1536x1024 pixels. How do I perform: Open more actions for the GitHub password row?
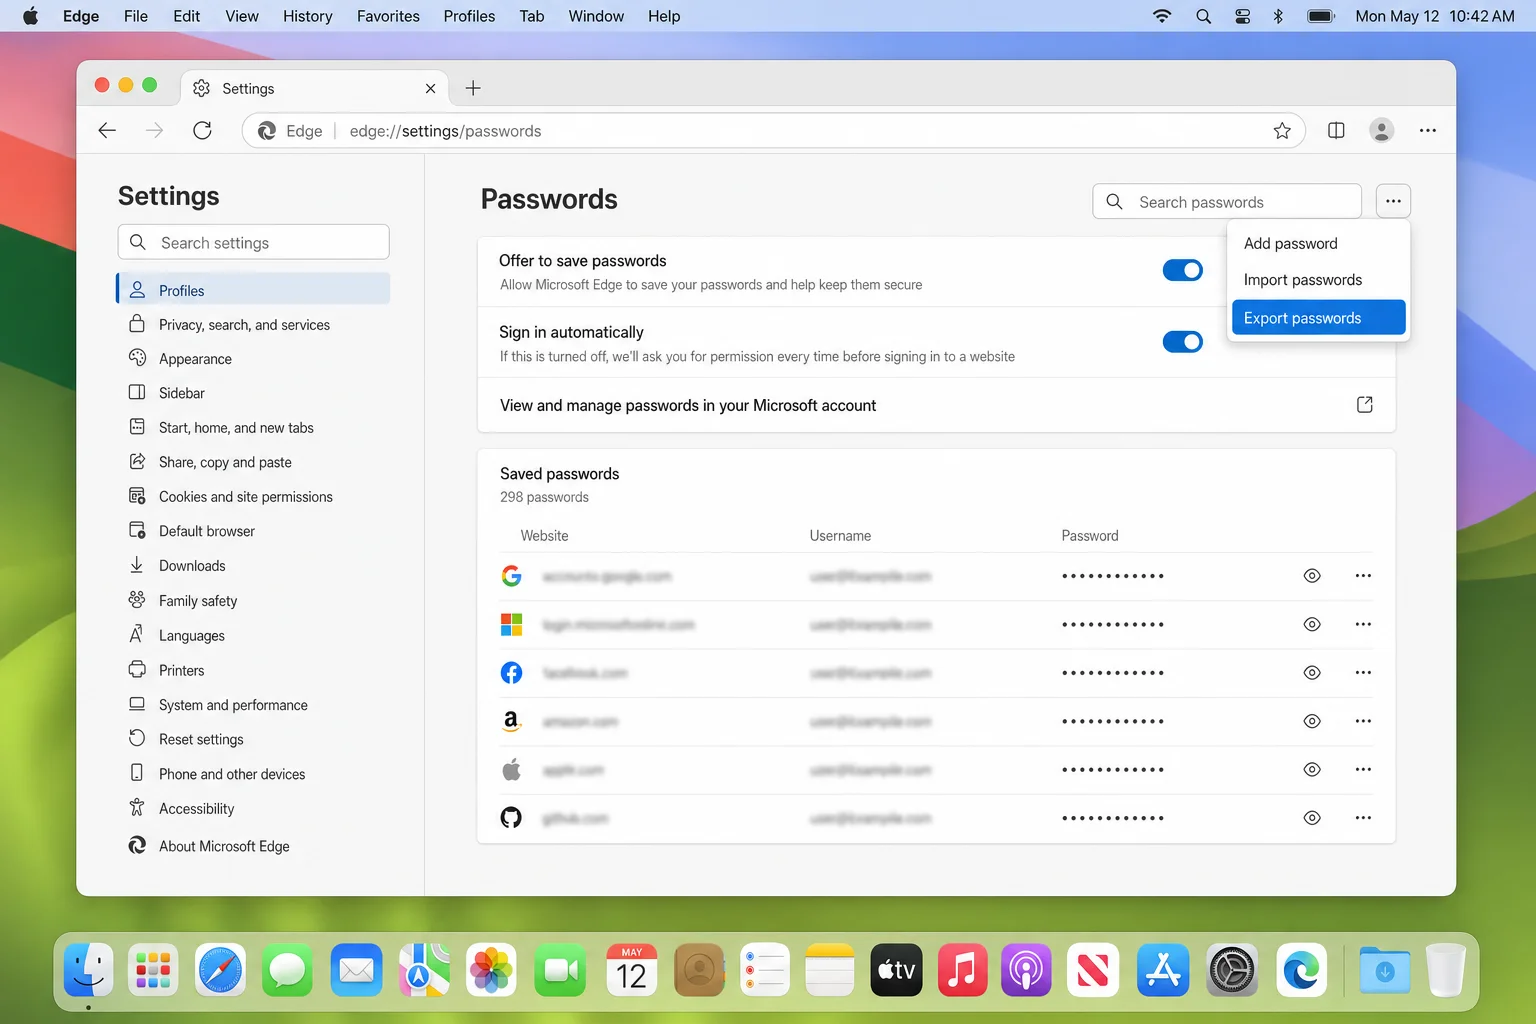[1363, 818]
